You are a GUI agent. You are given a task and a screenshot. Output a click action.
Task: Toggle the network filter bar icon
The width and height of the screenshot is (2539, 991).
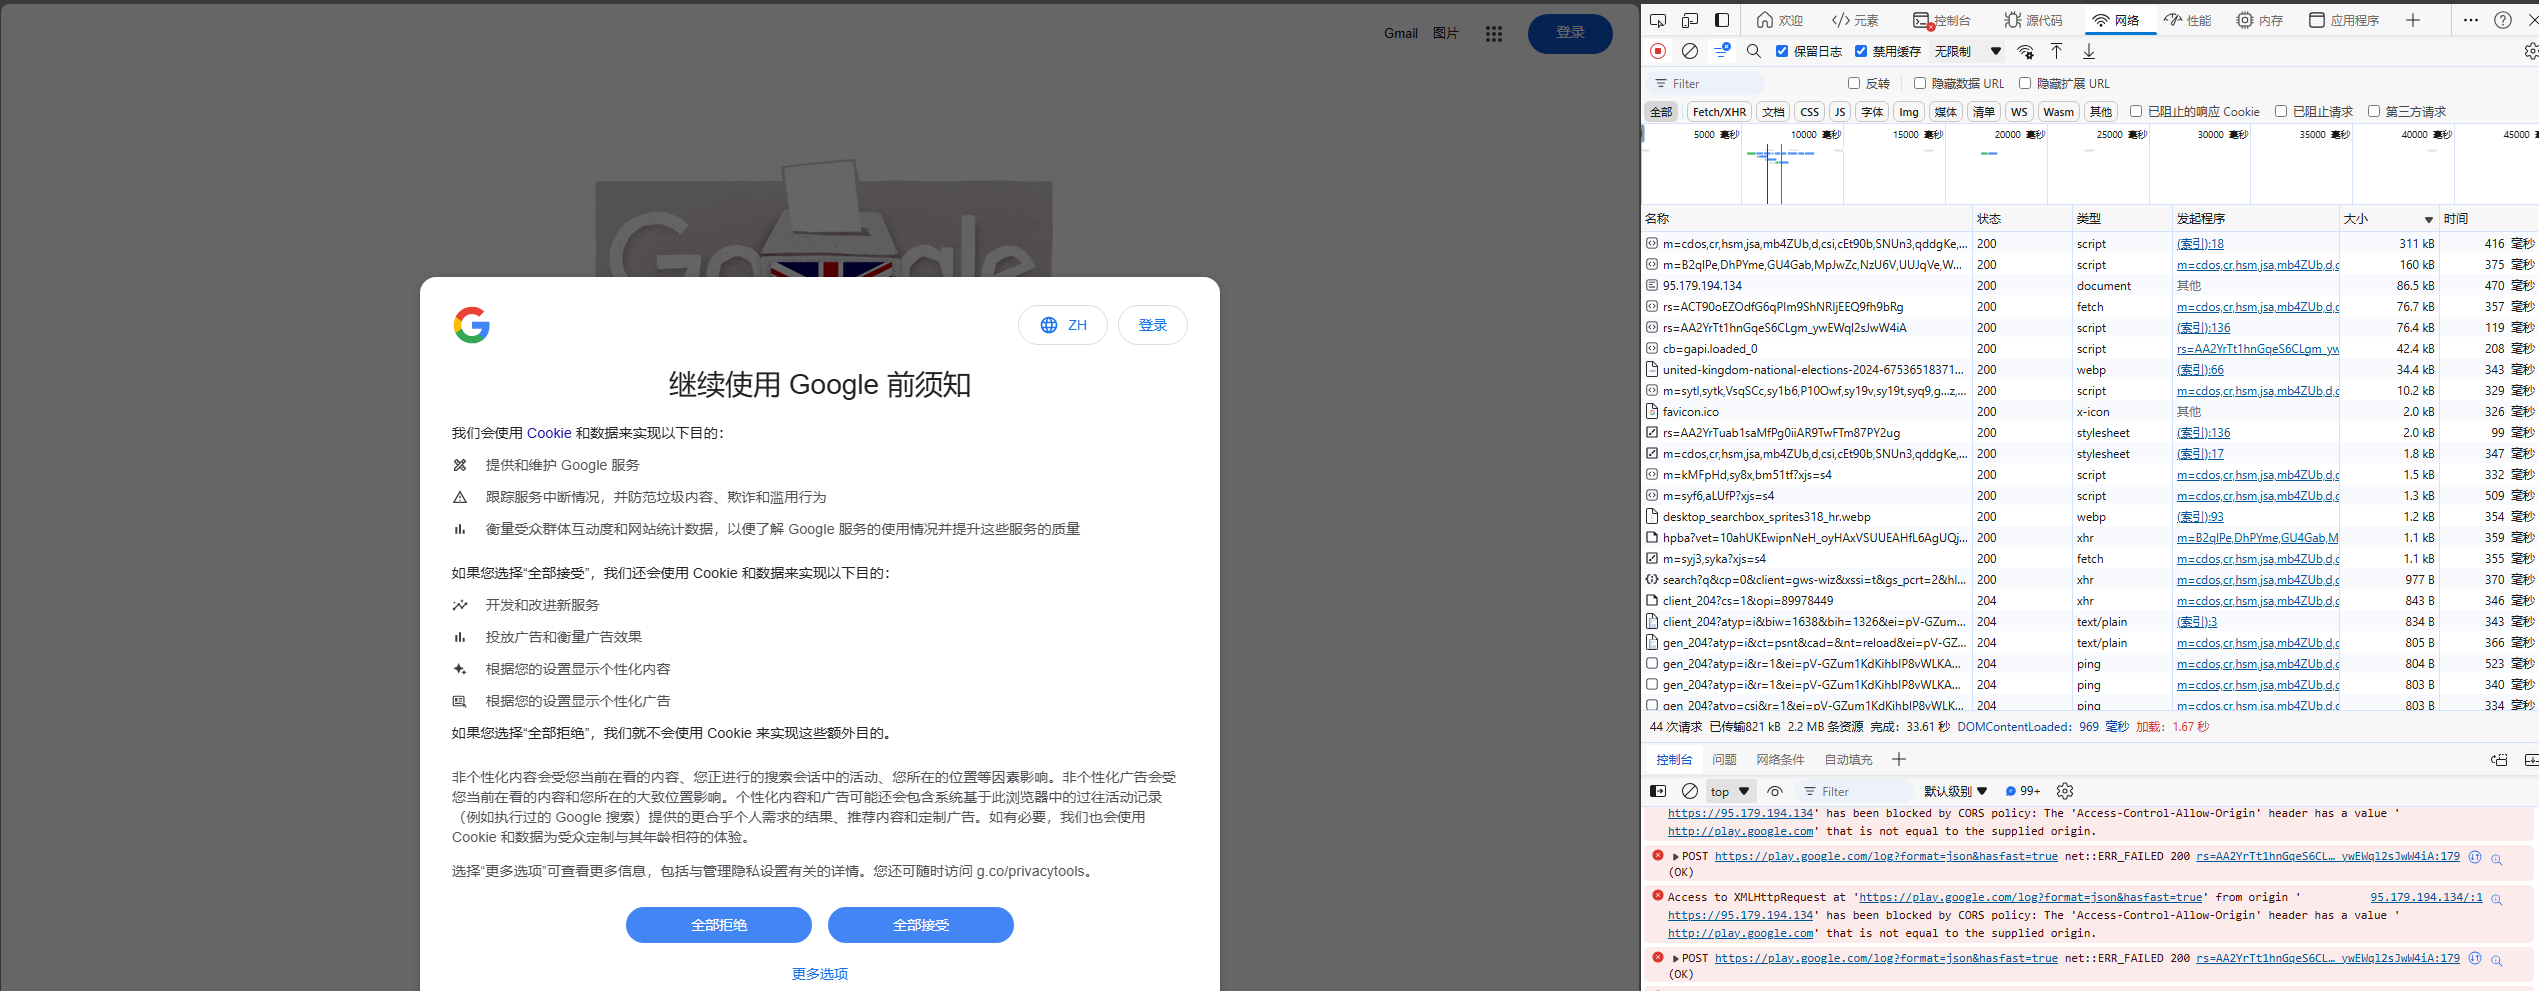click(1722, 51)
